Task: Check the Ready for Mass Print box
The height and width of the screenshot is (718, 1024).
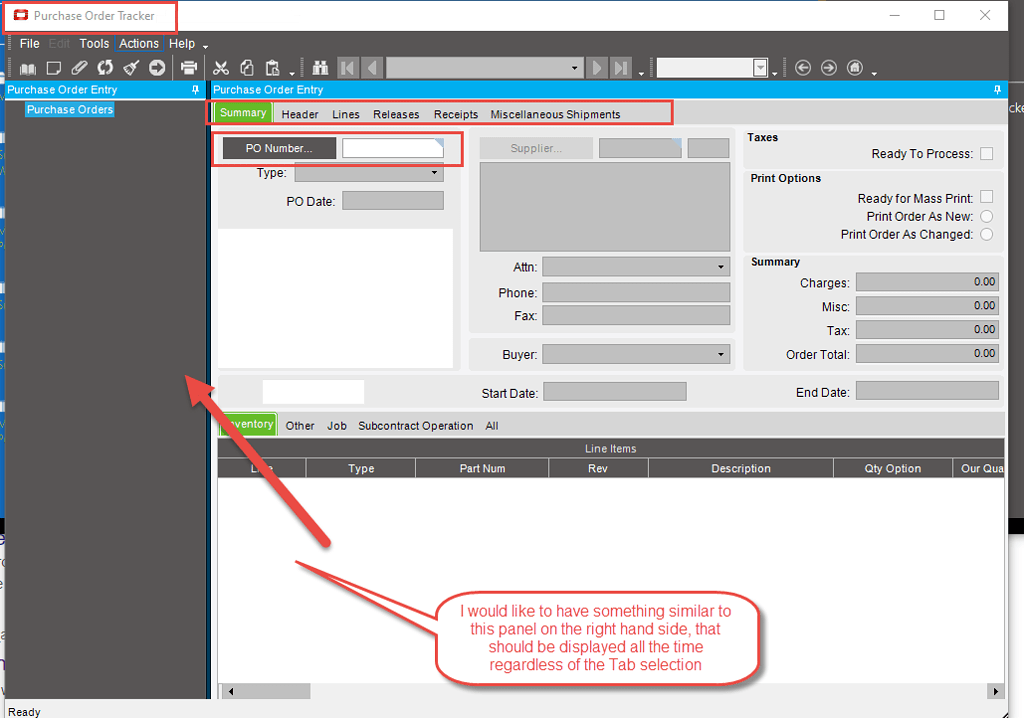Action: (987, 197)
